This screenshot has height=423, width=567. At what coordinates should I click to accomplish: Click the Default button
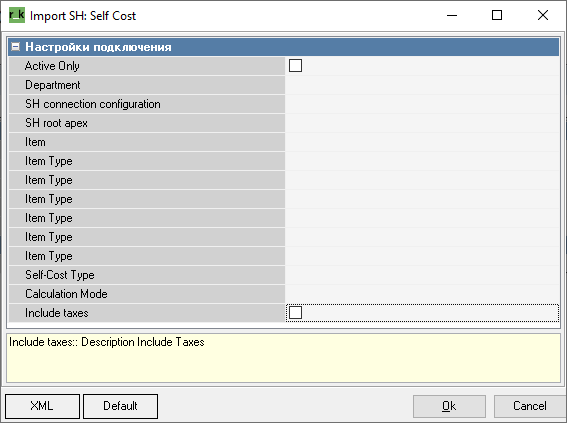(120, 406)
